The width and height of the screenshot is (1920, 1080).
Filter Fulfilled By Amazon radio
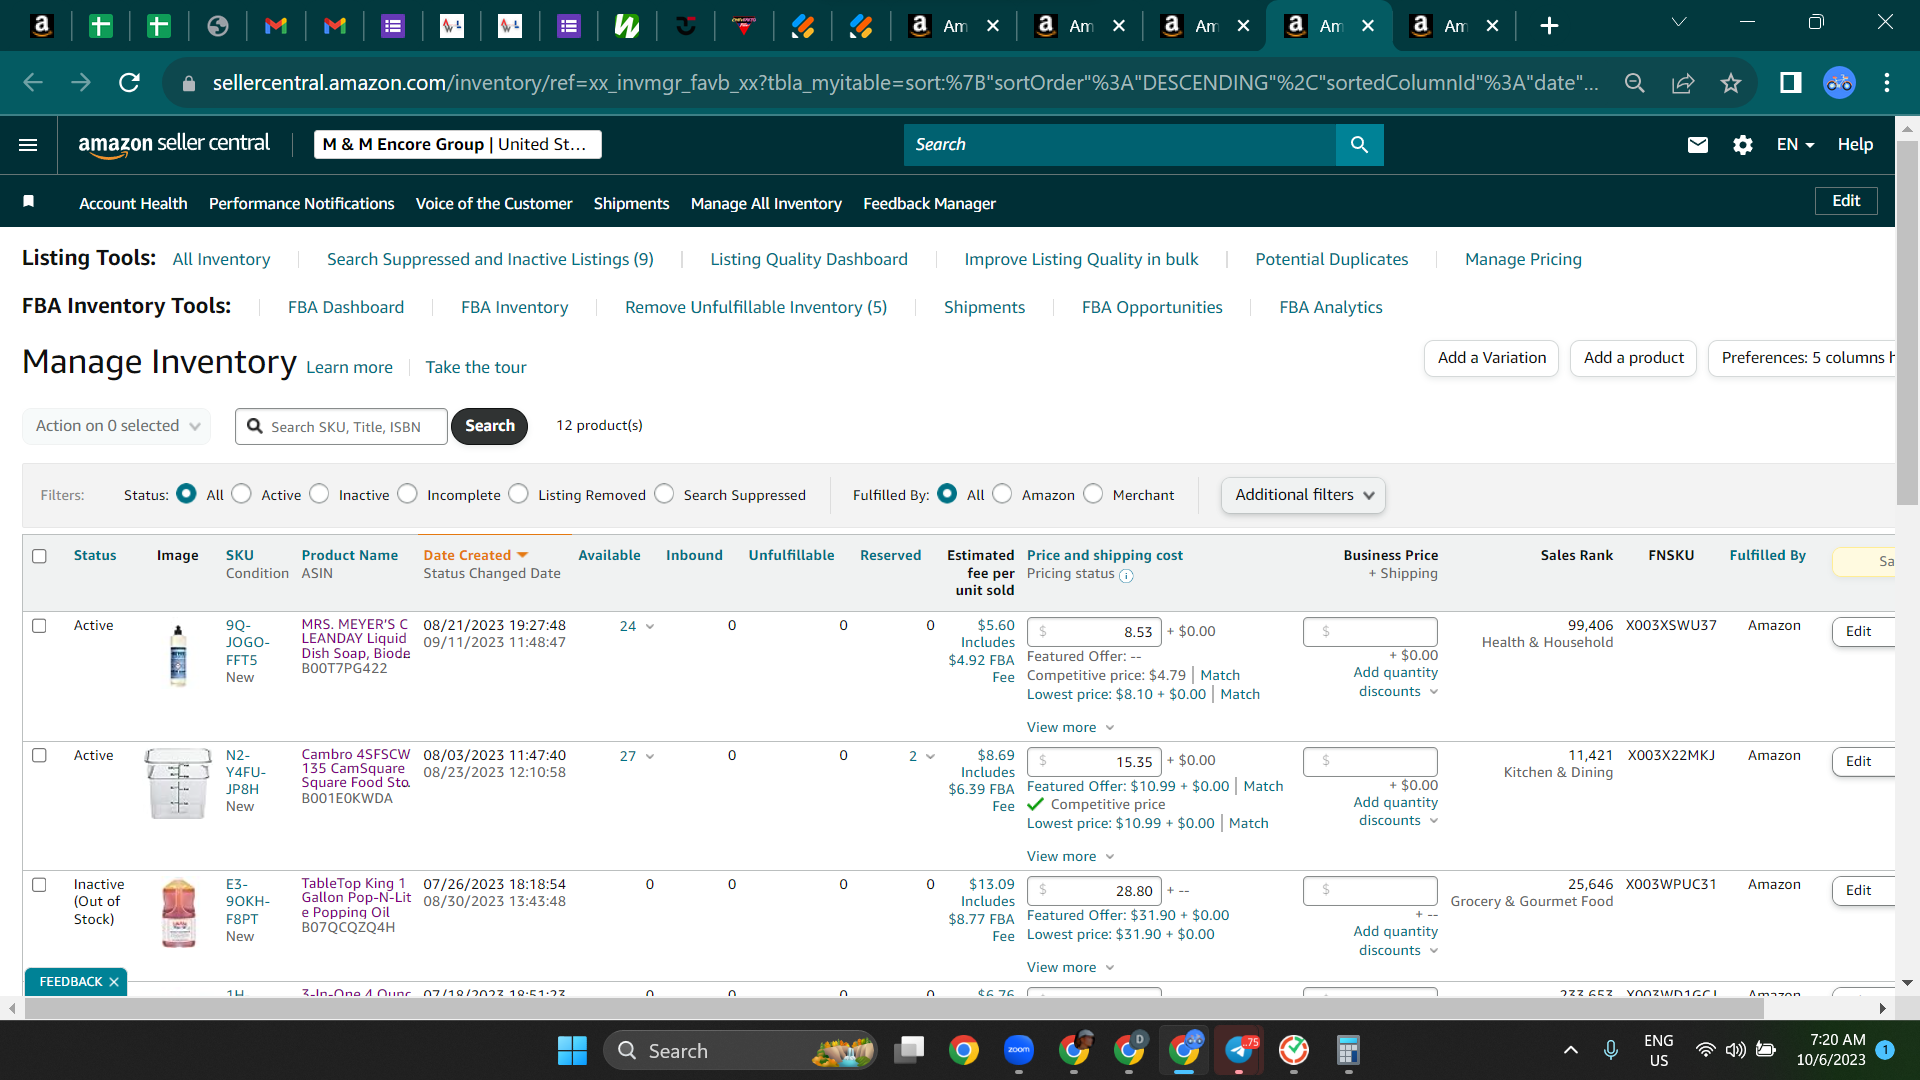(x=1002, y=494)
